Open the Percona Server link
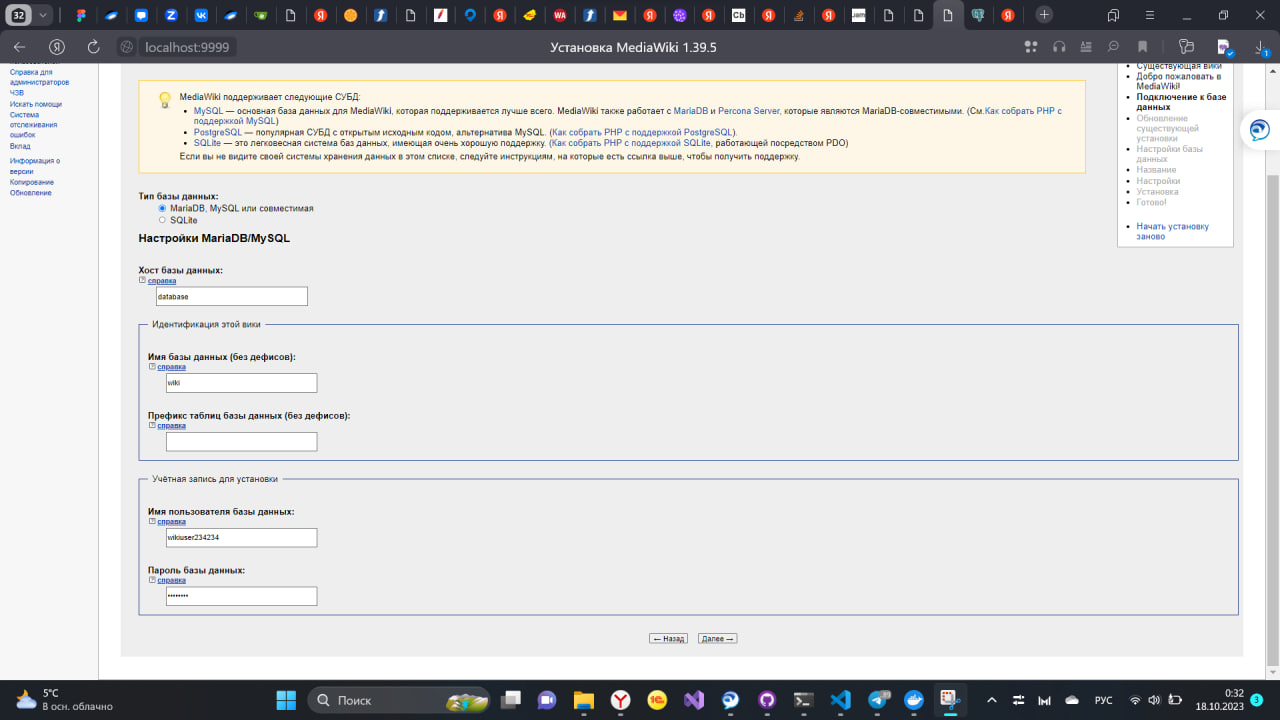 point(749,111)
